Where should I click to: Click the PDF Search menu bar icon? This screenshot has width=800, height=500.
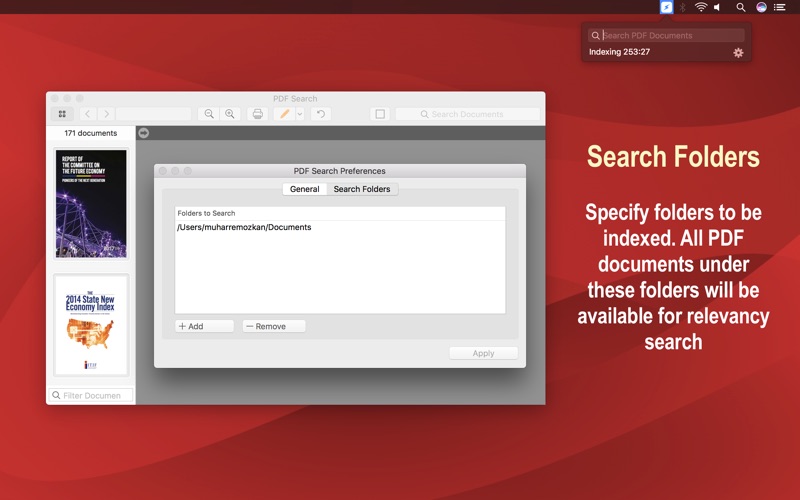(x=666, y=7)
